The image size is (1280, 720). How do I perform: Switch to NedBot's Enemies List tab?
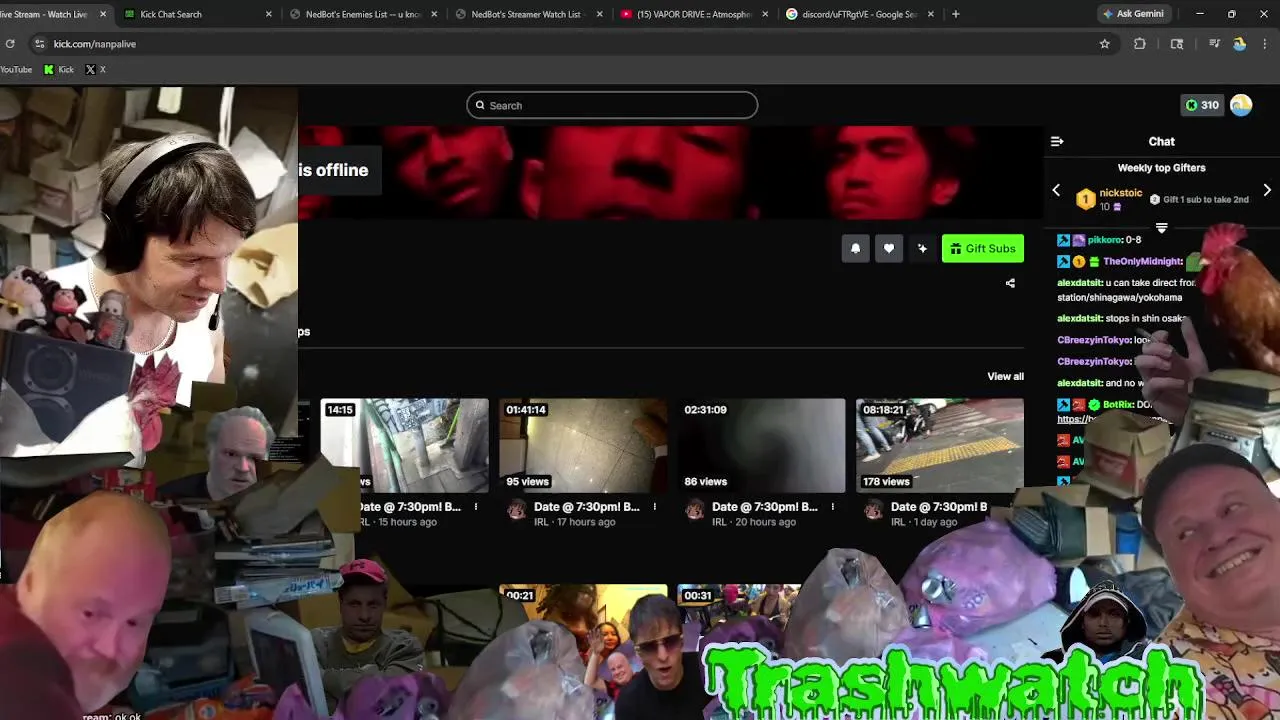click(x=364, y=14)
